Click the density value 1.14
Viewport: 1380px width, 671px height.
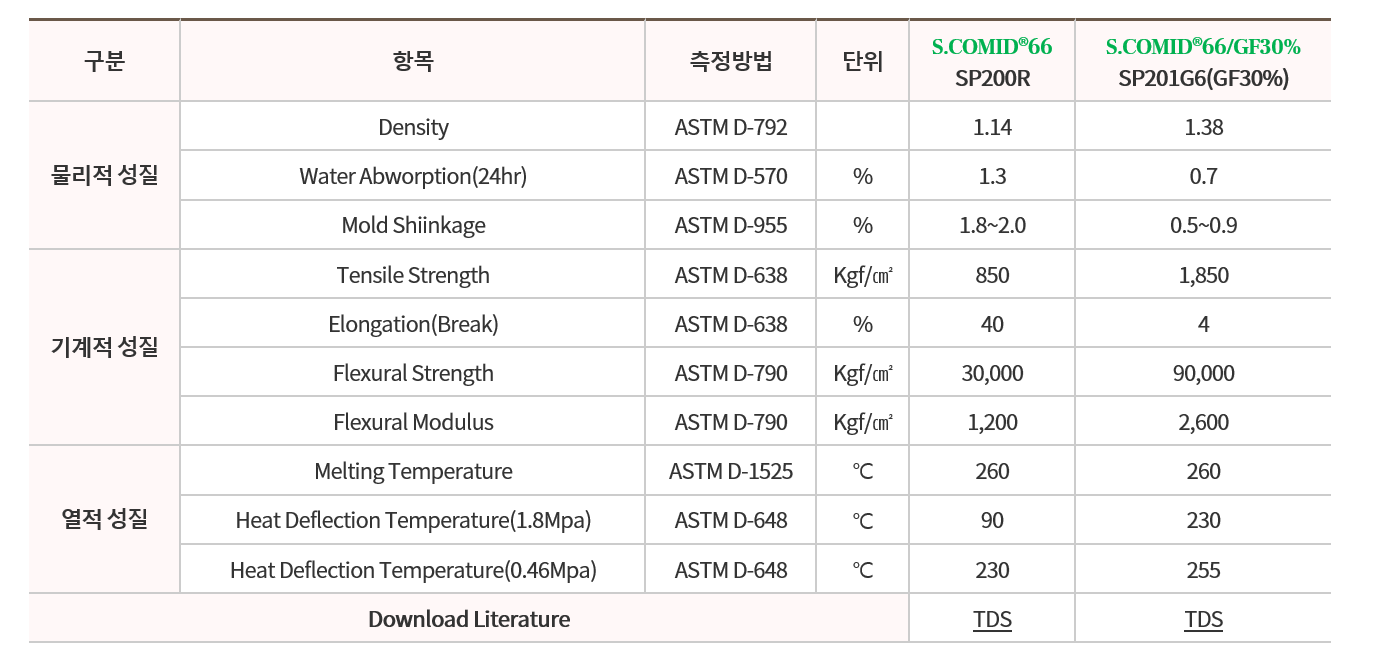[x=992, y=128]
